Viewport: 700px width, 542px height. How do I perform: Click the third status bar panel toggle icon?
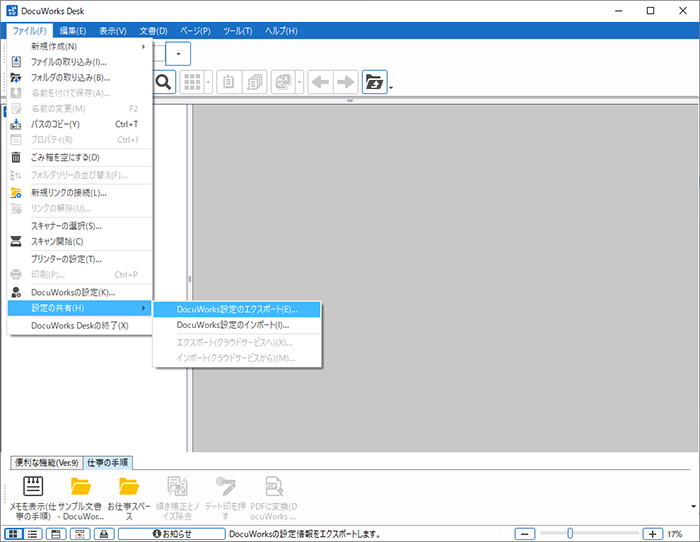(56, 534)
